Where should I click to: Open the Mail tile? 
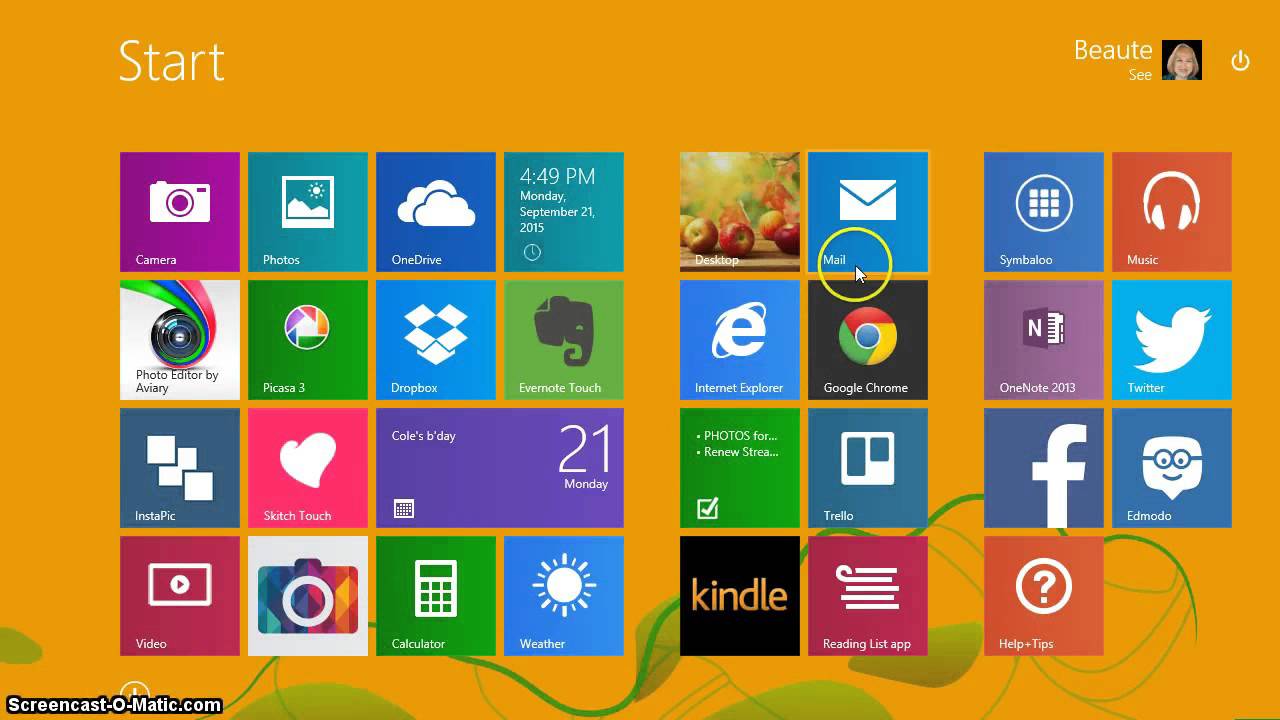tap(868, 212)
